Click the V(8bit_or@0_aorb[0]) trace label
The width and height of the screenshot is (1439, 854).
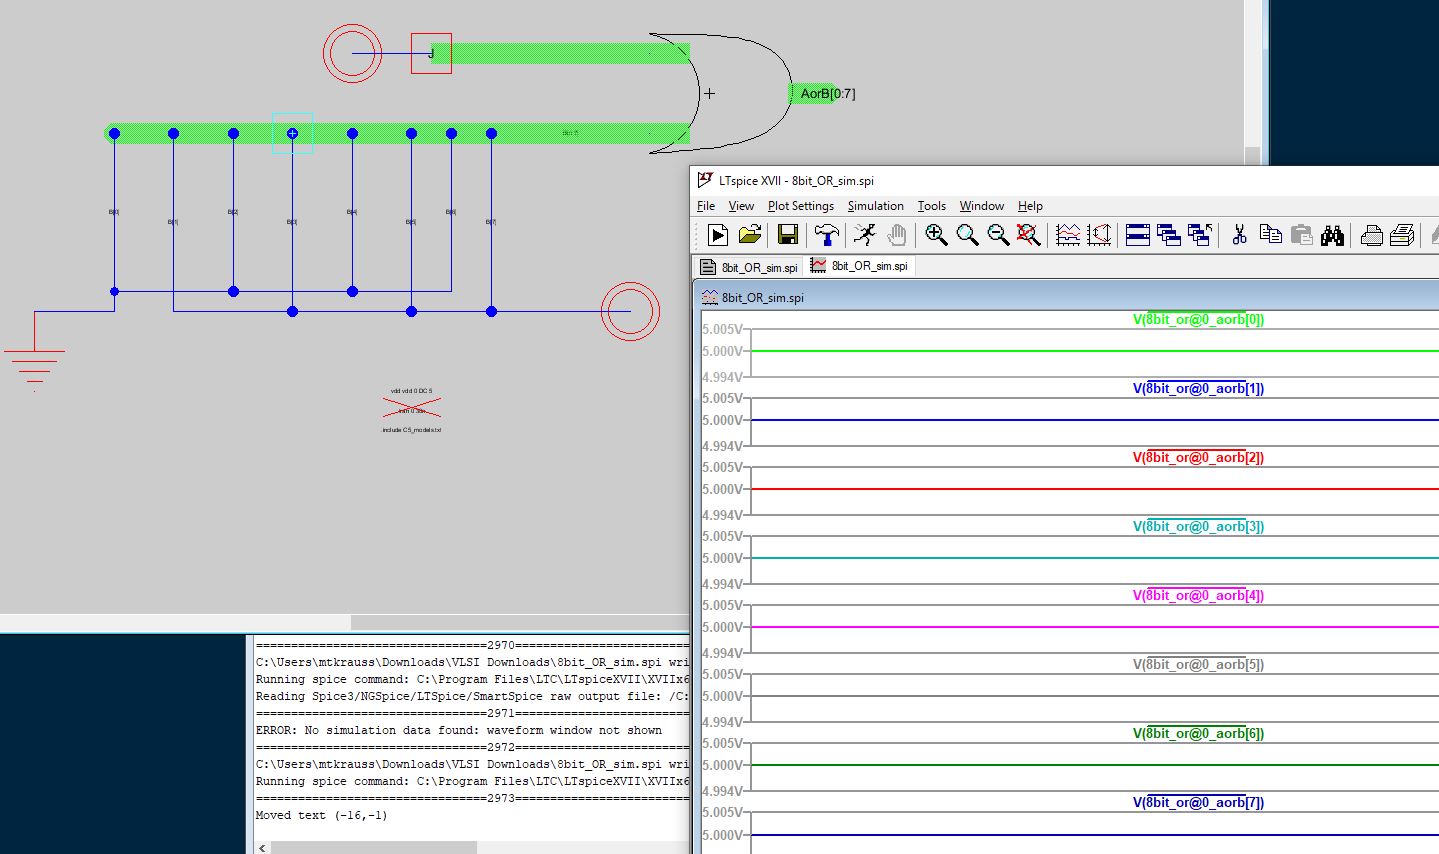(1198, 320)
